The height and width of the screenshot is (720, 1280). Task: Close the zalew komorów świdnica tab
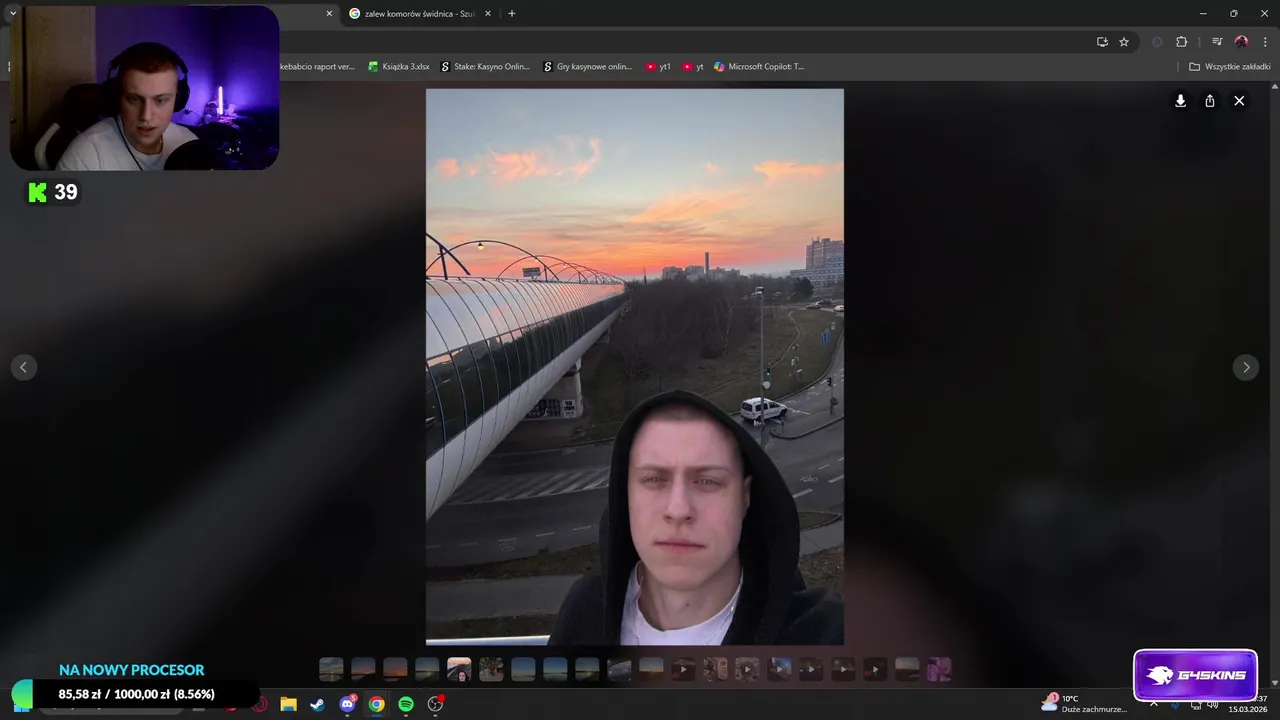pyautogui.click(x=488, y=14)
